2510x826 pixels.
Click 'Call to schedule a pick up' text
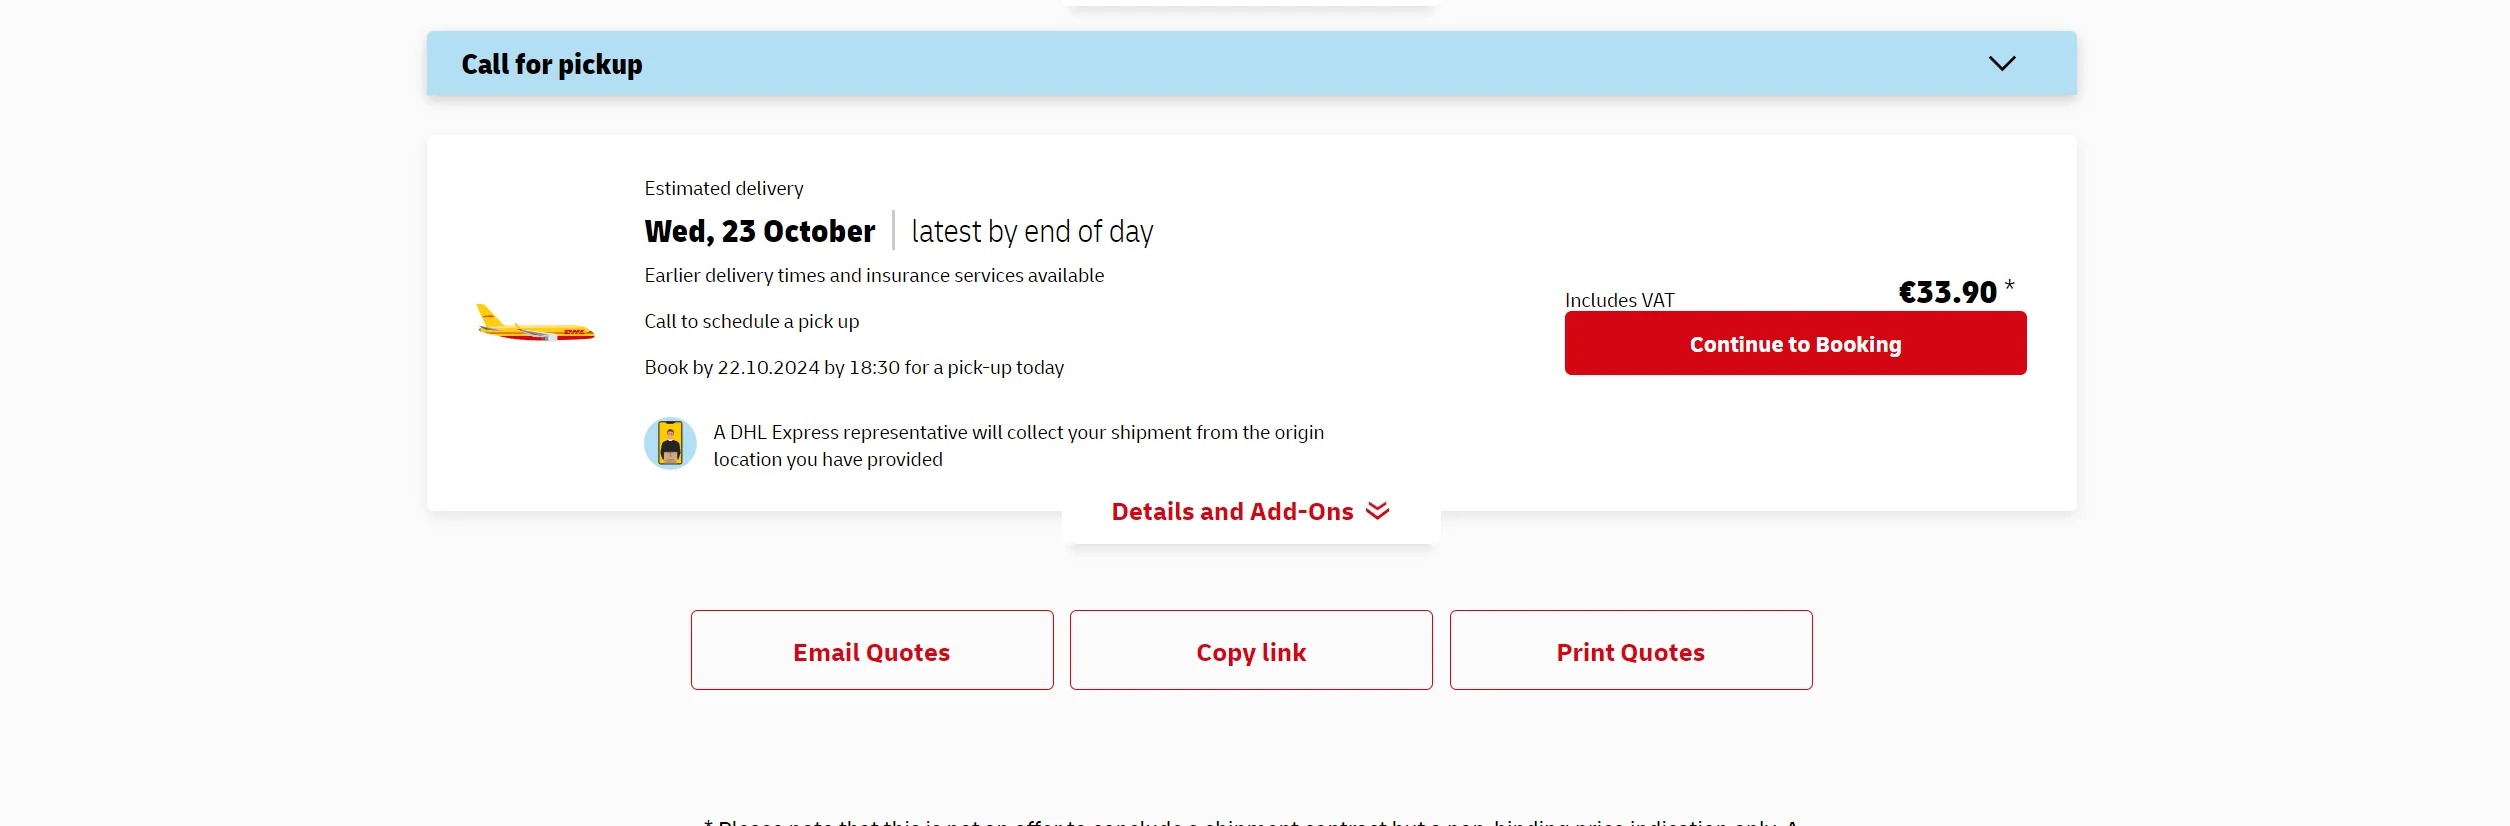click(751, 321)
